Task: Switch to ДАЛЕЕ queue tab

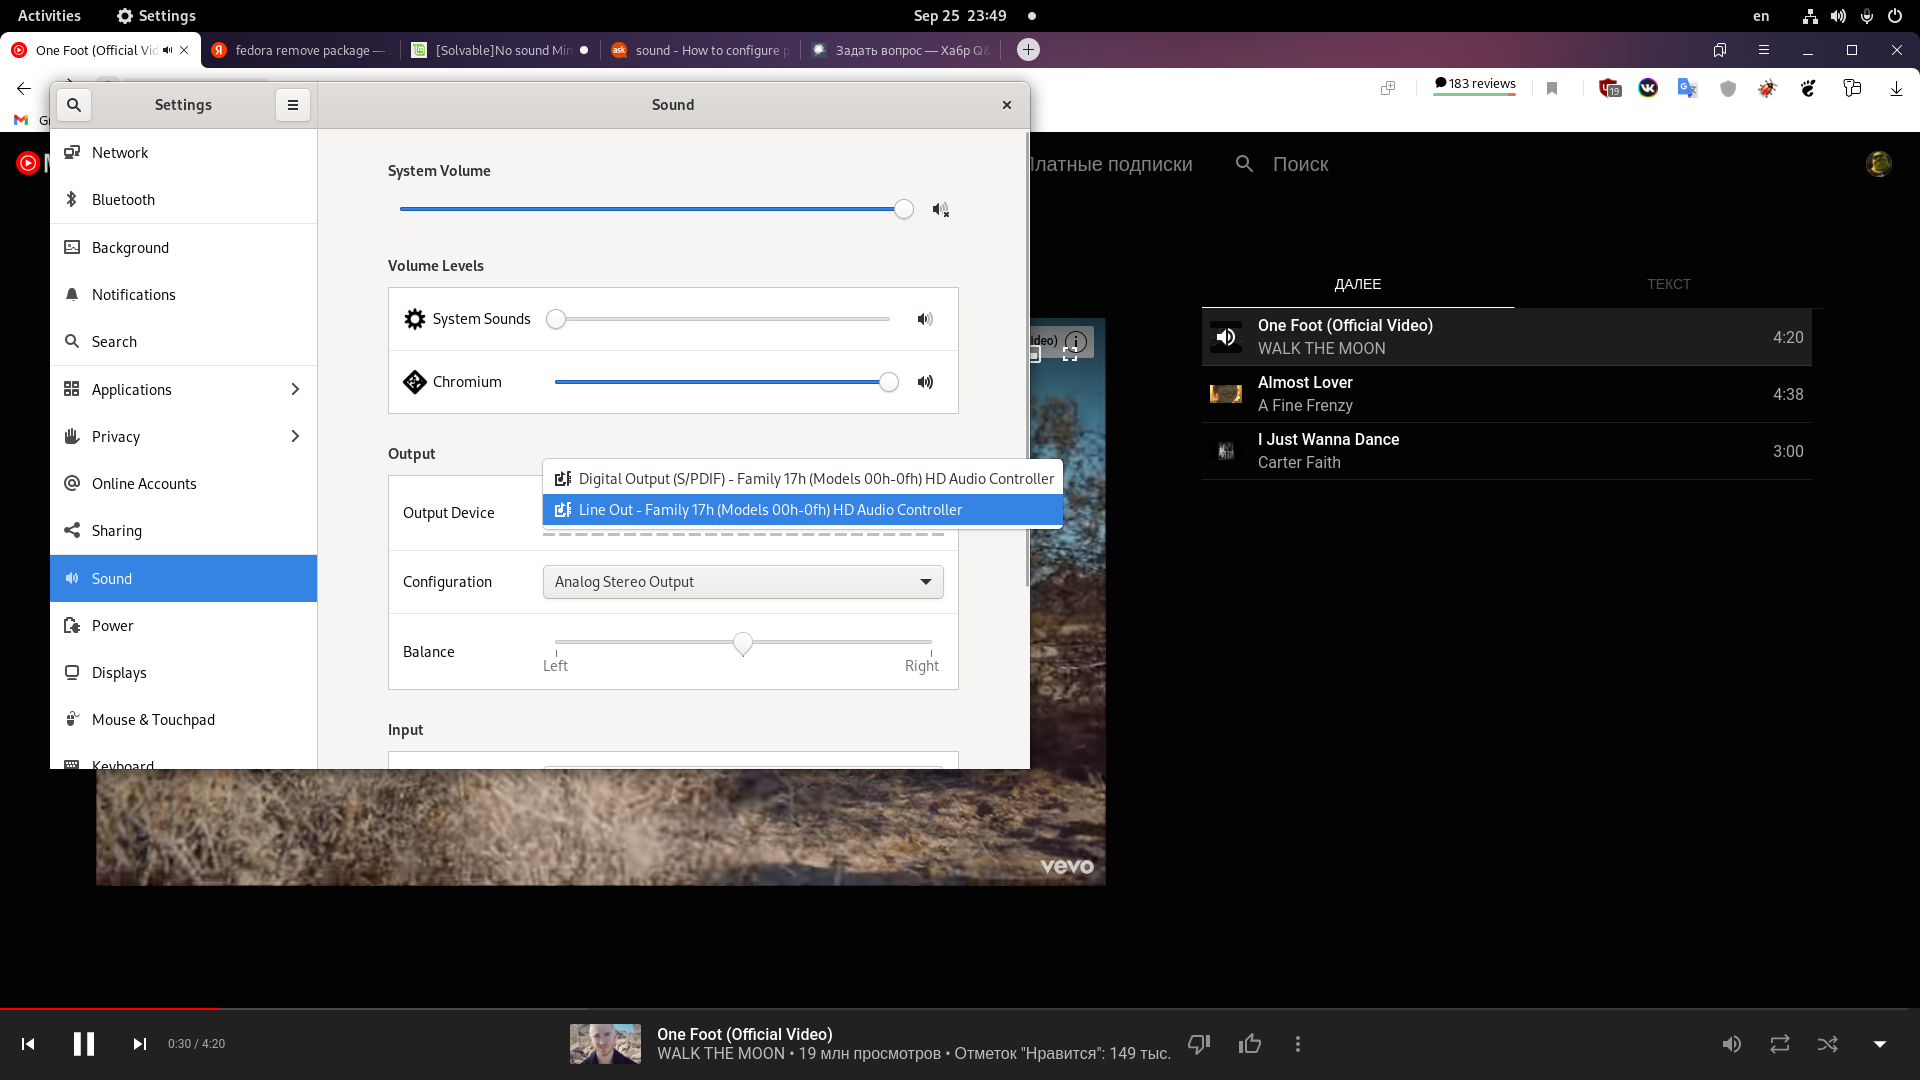Action: 1358,285
